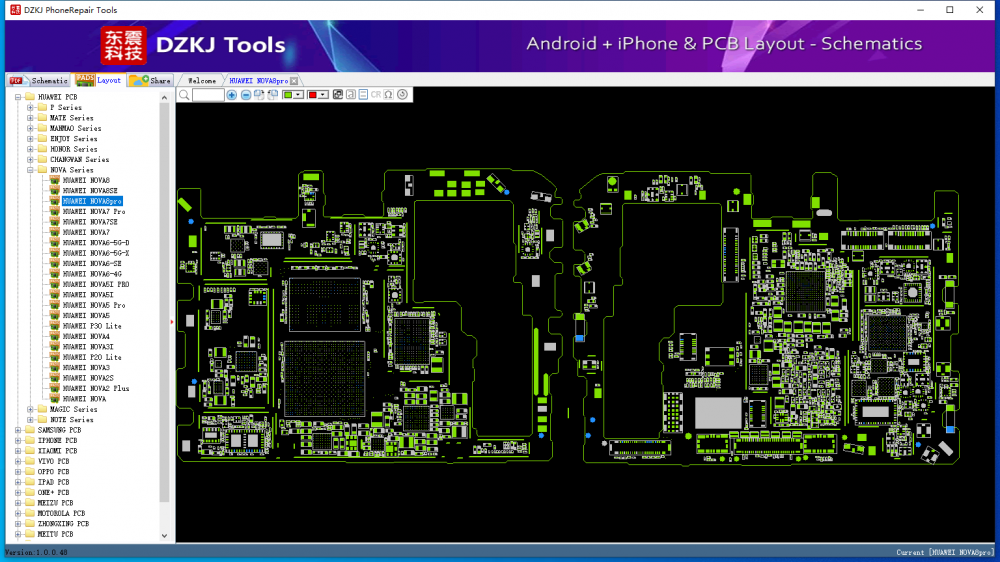
Task: Click the rotate clockwise board icon
Action: pyautogui.click(x=259, y=95)
